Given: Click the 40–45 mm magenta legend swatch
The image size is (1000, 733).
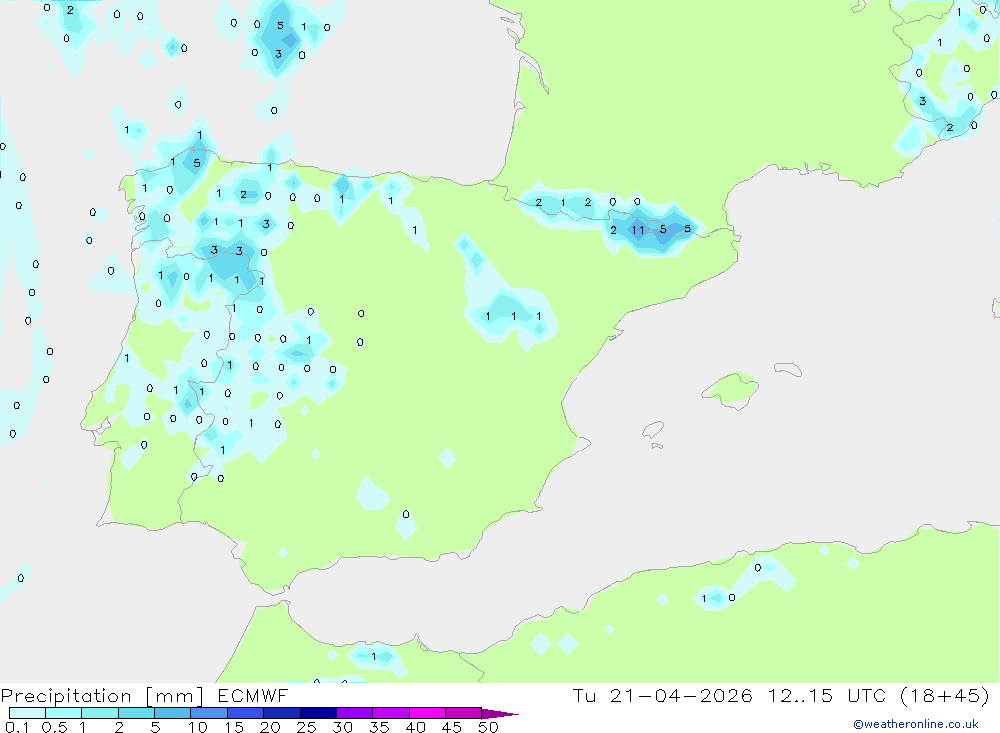Looking at the screenshot, I should (x=427, y=713).
